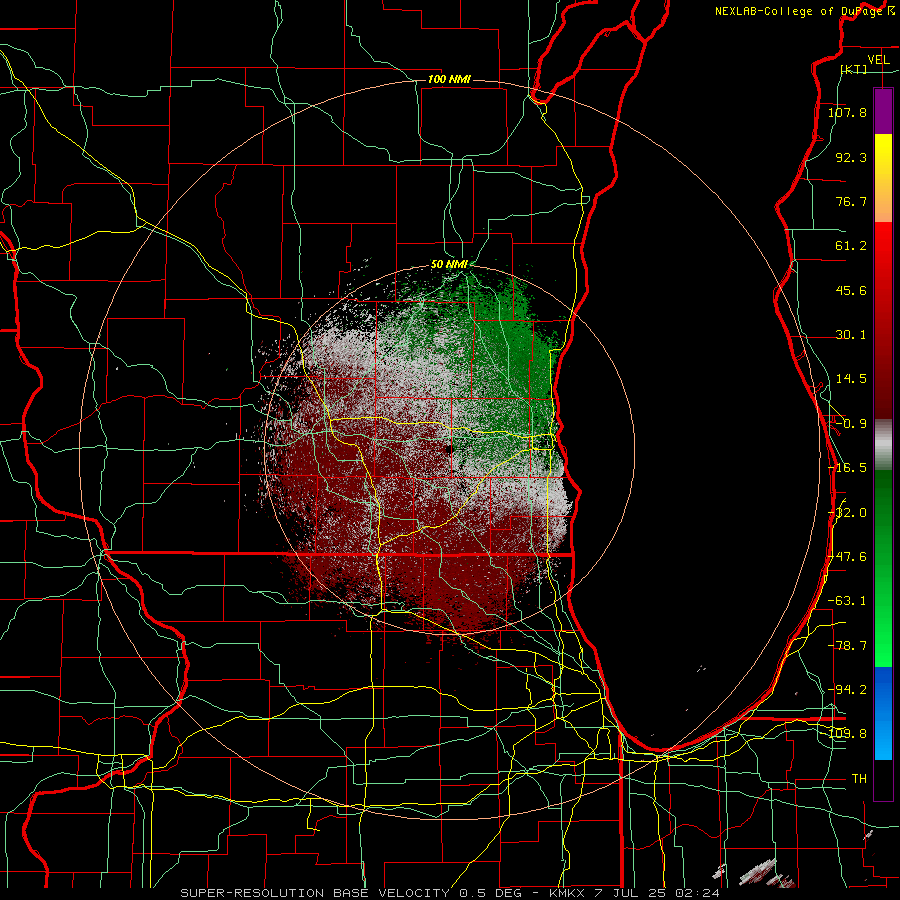
Task: Select the -94.2 velocity scale value
Action: click(x=847, y=690)
